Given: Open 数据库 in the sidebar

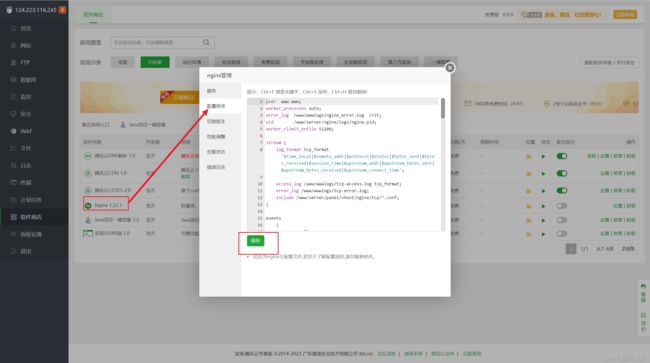Looking at the screenshot, I should [x=28, y=80].
